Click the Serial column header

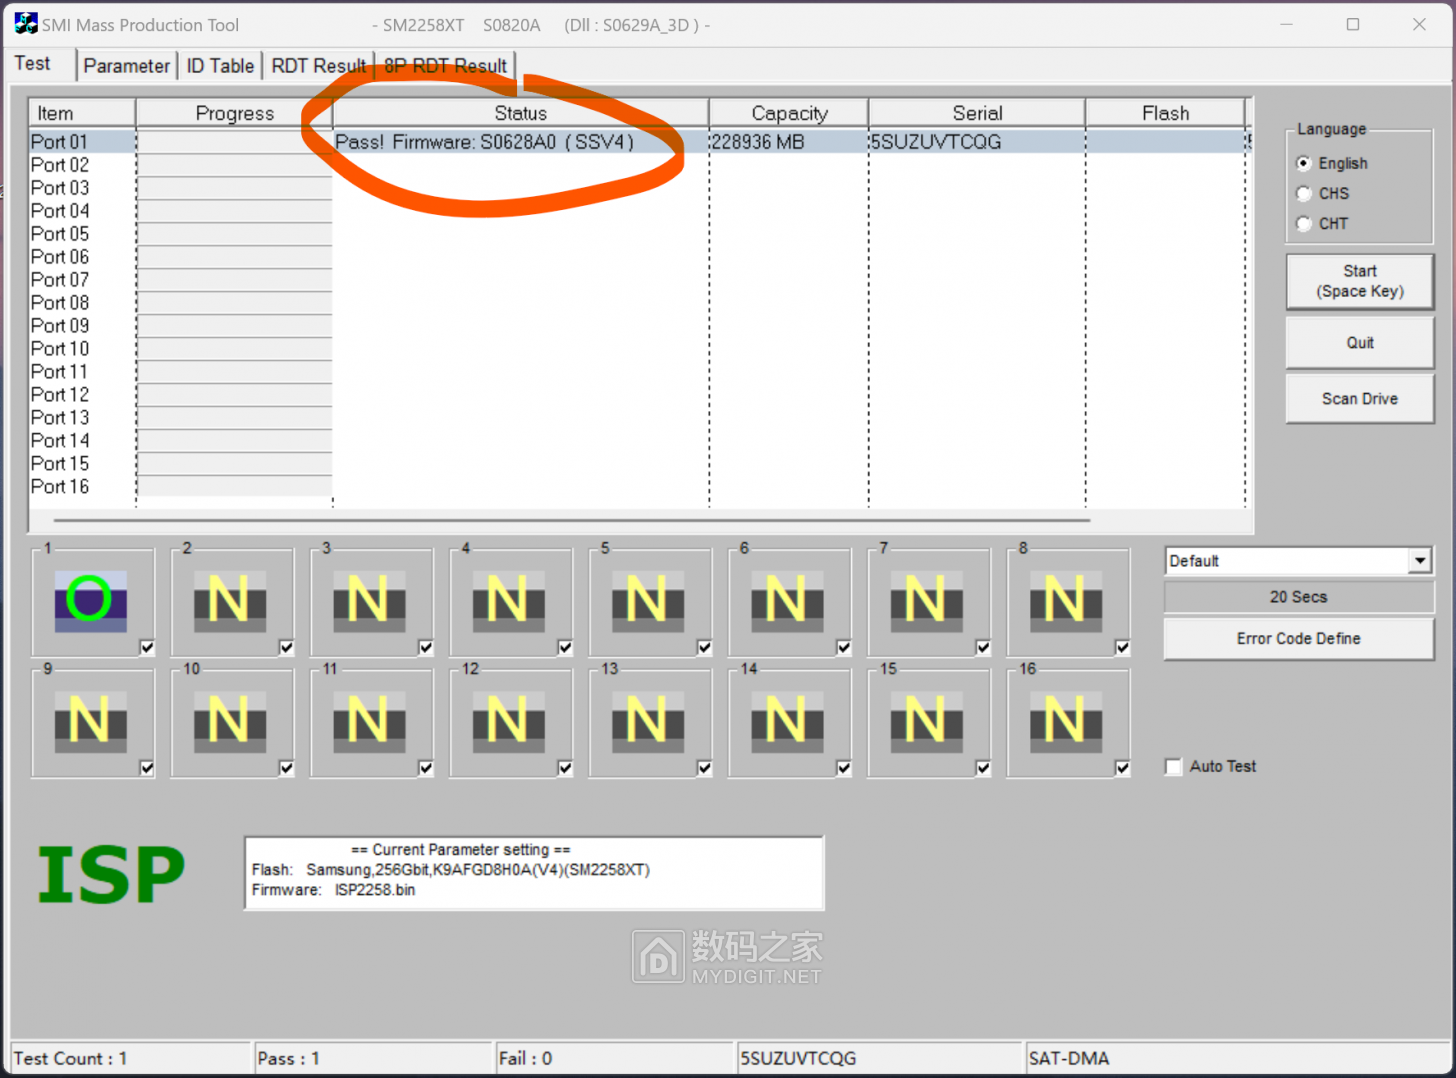coord(977,113)
